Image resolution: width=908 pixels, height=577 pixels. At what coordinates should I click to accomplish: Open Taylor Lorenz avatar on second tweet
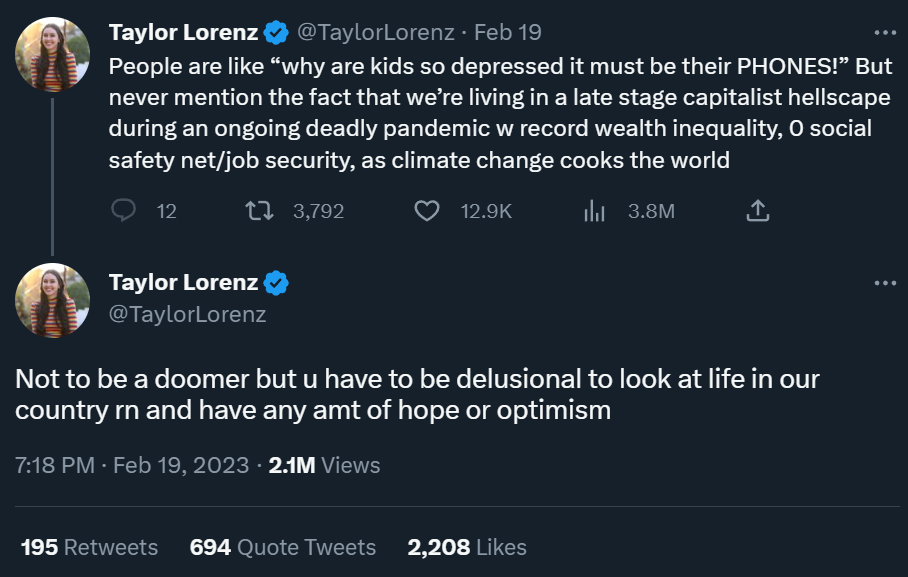coord(53,301)
